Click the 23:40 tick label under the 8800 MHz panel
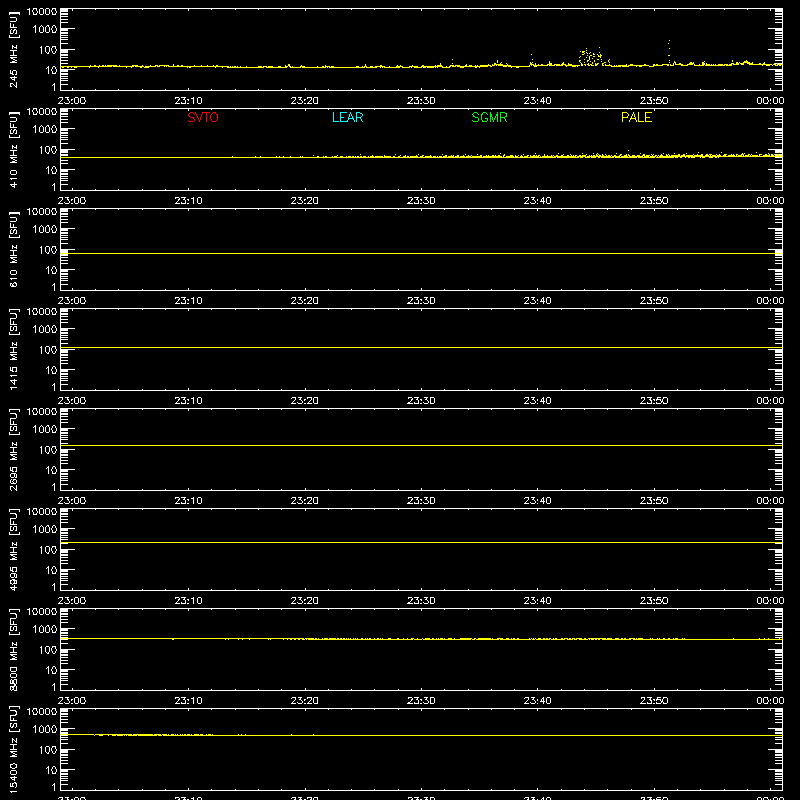 point(537,701)
